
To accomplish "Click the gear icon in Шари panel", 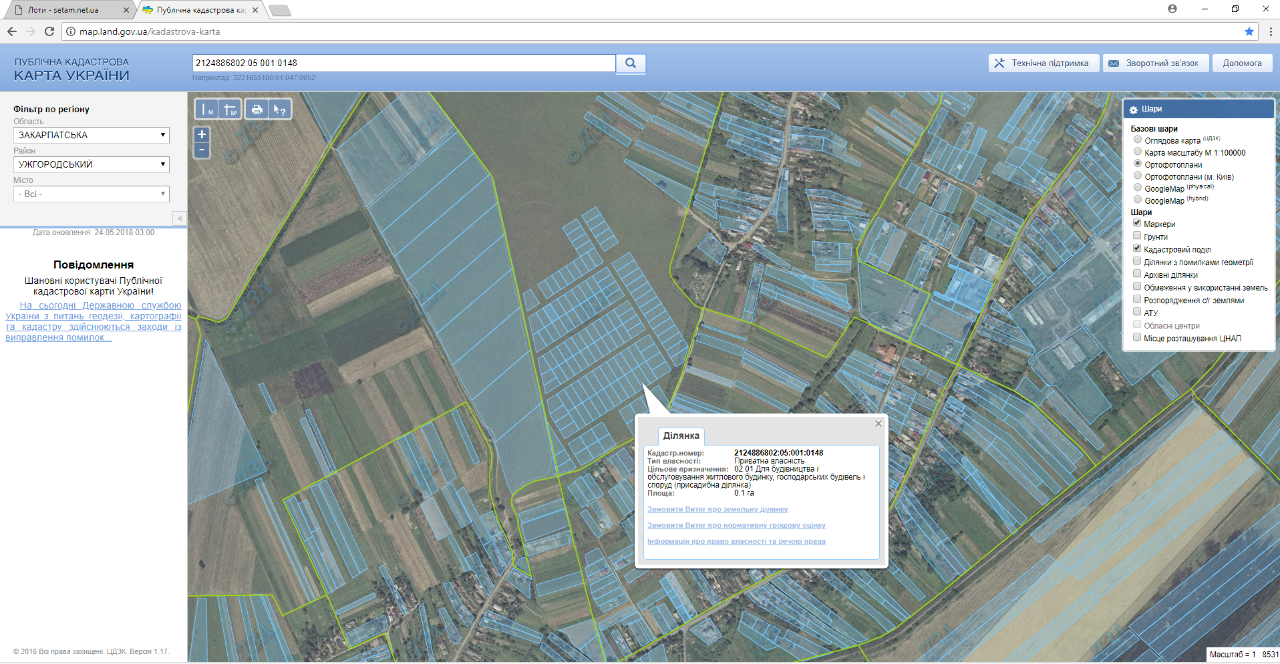I will [x=1133, y=110].
